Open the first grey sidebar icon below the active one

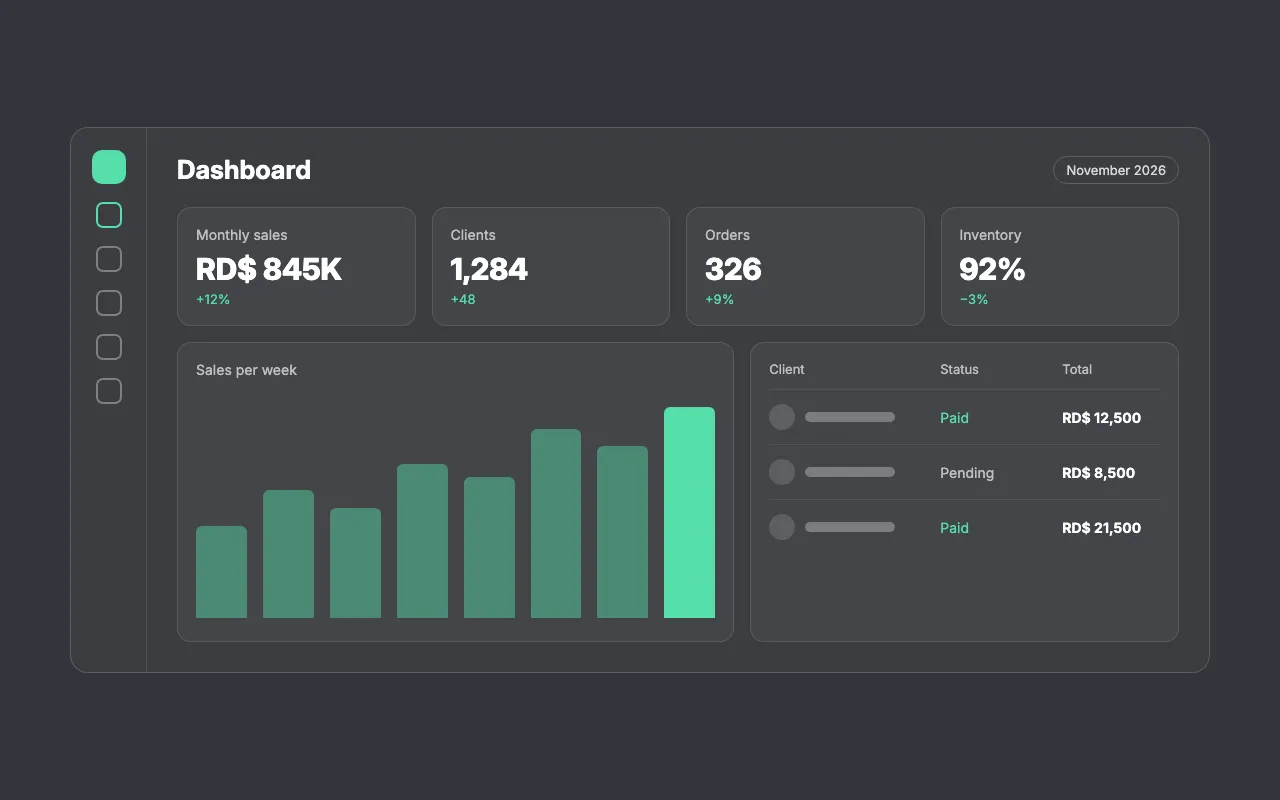(x=109, y=259)
